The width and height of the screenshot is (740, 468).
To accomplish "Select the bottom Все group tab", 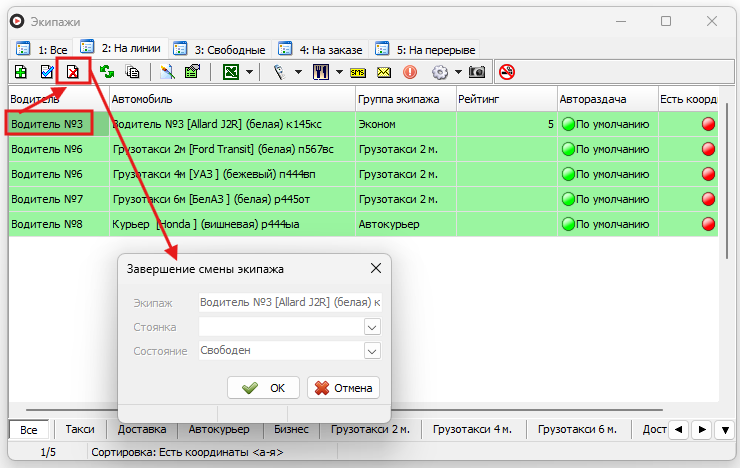I will (29, 430).
